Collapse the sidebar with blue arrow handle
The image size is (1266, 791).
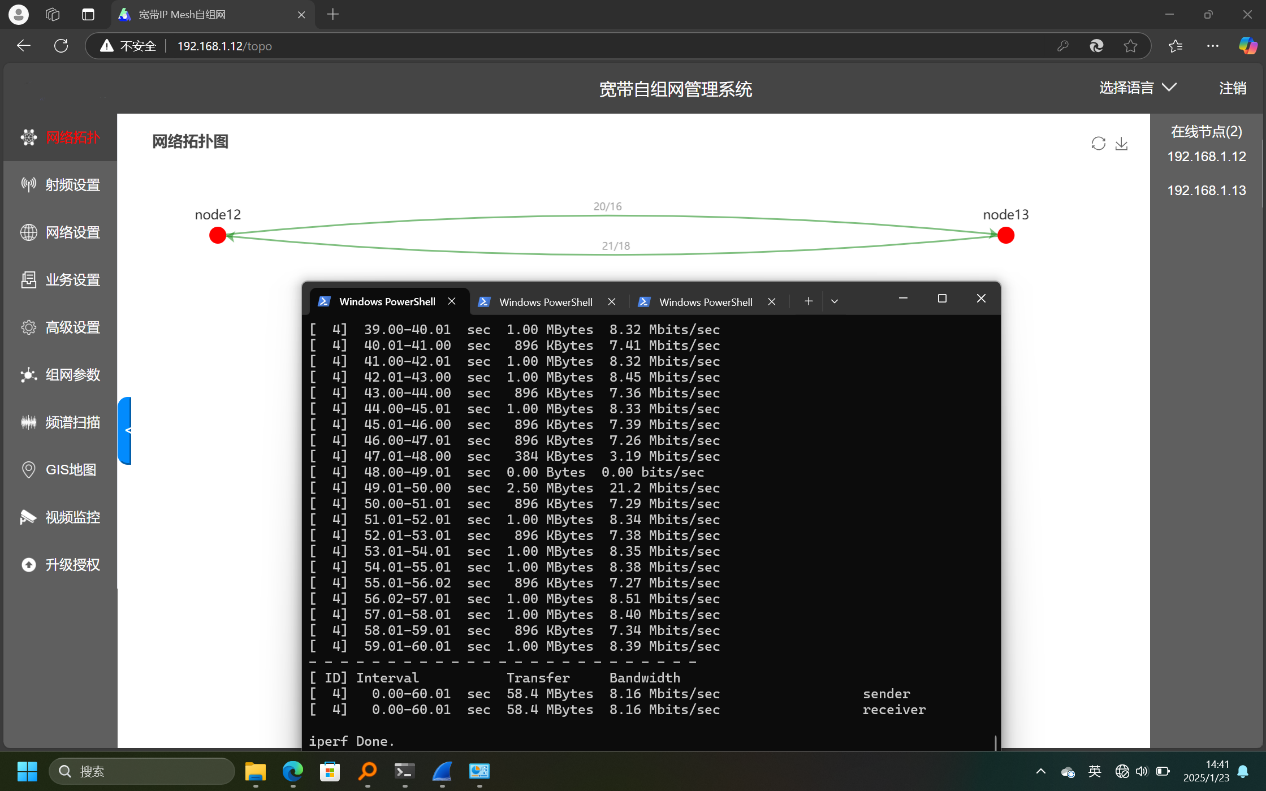point(125,430)
